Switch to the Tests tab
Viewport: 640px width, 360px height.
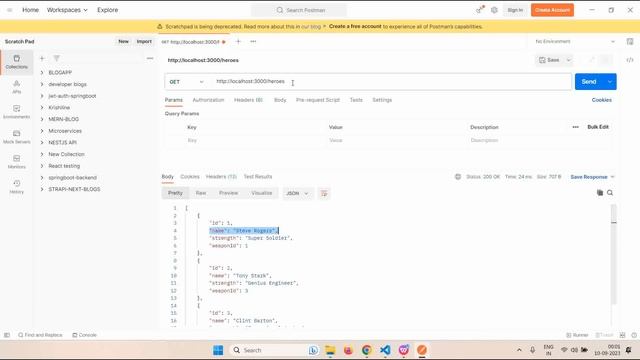(x=356, y=100)
